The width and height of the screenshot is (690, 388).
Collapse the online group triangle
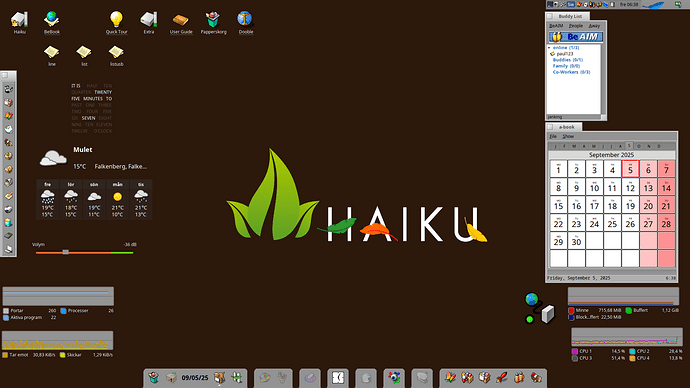point(549,48)
